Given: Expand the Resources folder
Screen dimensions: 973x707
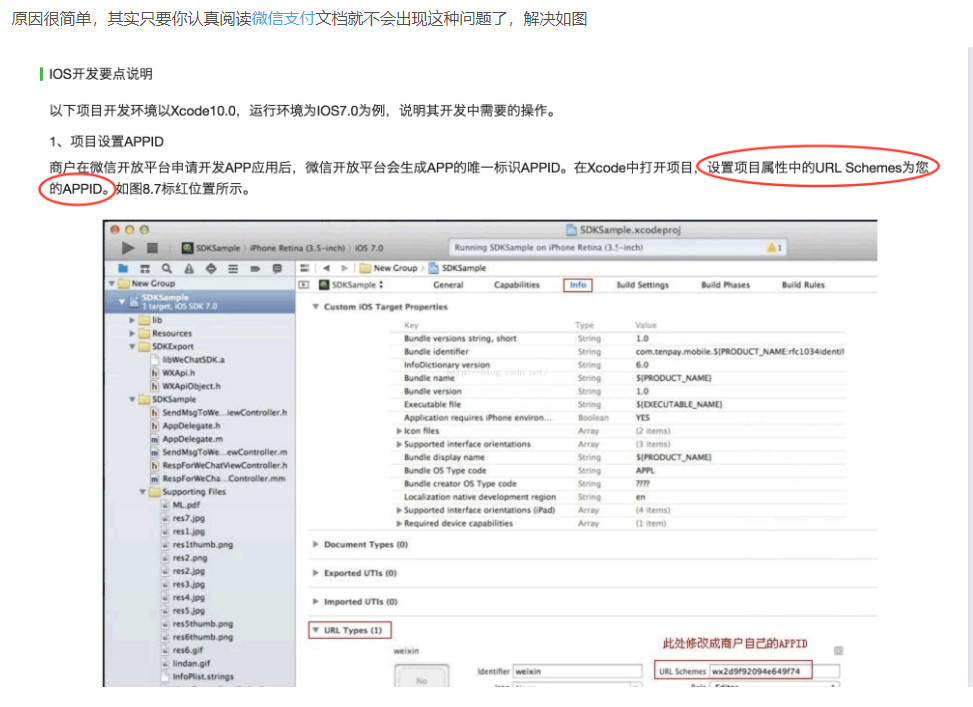Looking at the screenshot, I should (132, 333).
